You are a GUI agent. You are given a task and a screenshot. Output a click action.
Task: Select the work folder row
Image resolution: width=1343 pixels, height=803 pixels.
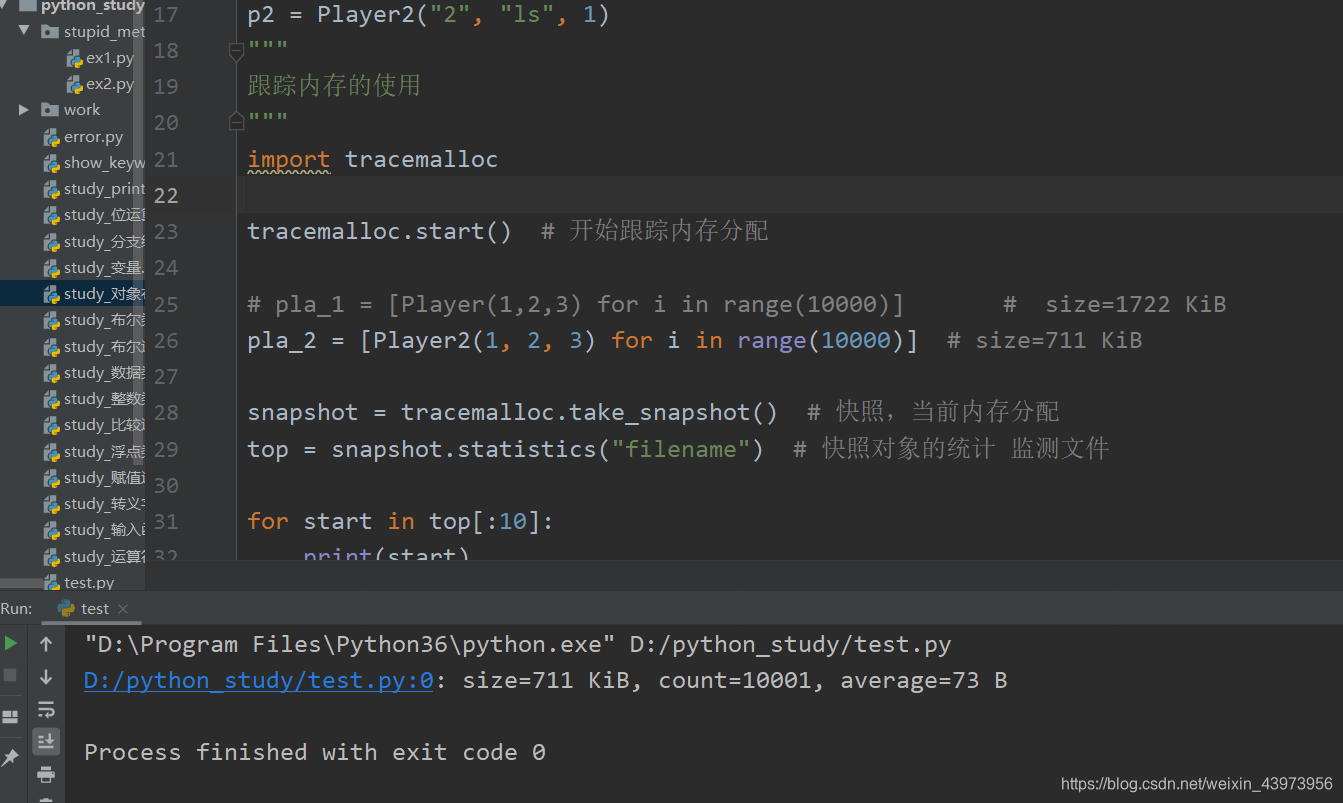click(72, 110)
